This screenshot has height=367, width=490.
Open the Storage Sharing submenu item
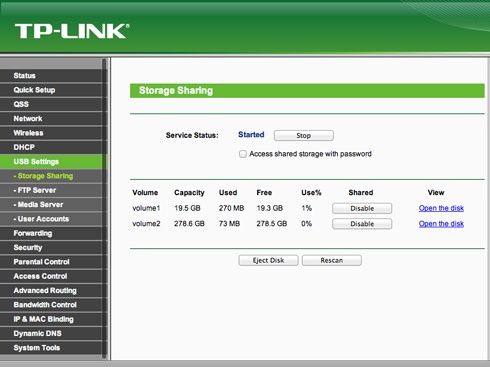(x=51, y=176)
